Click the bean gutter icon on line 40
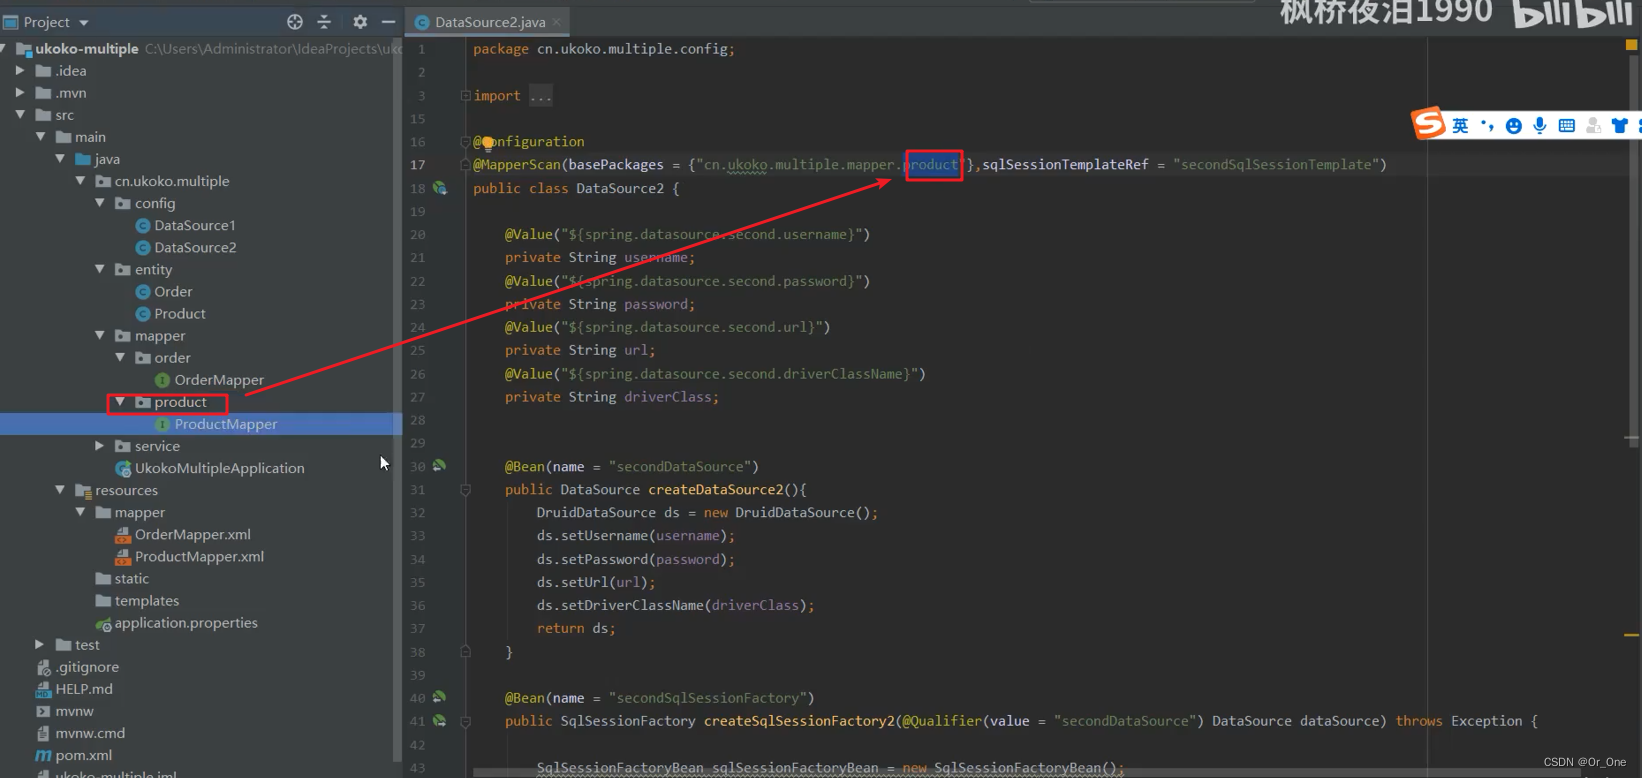The height and width of the screenshot is (778, 1642). (x=439, y=697)
